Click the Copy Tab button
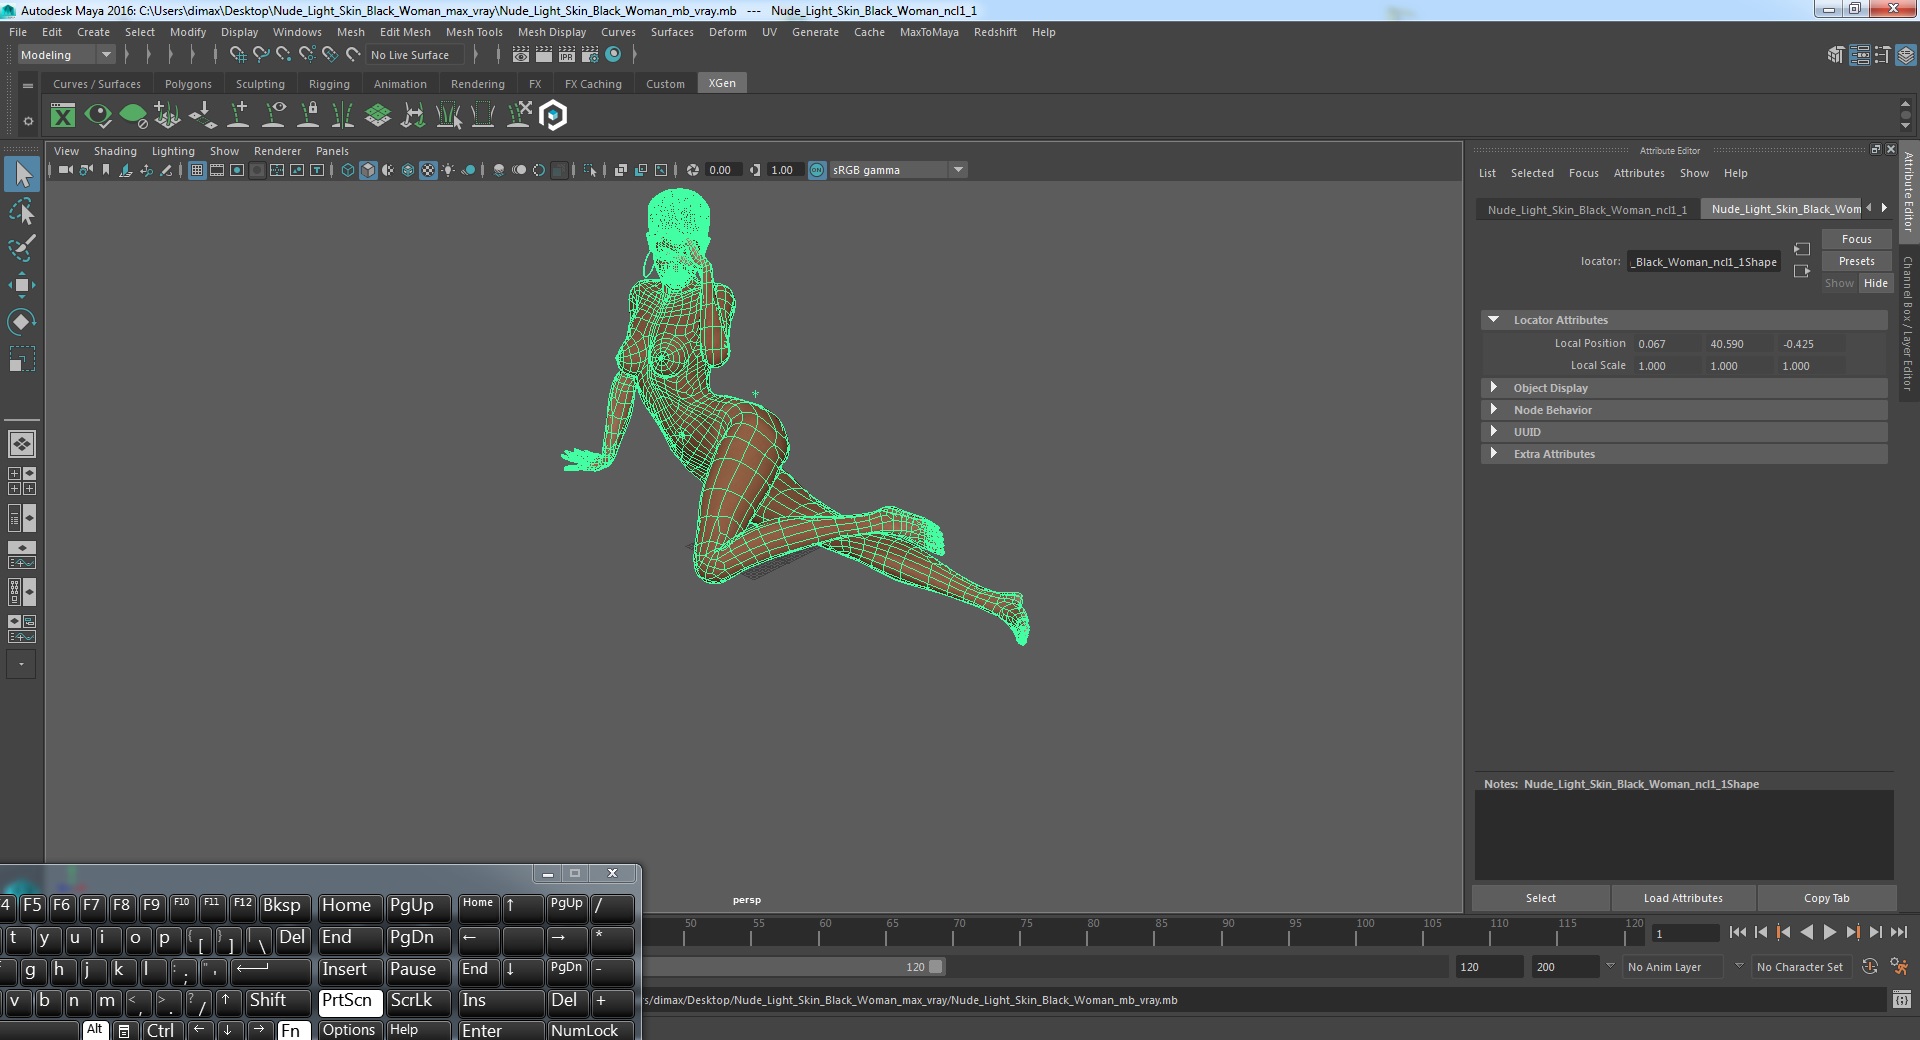 click(1826, 898)
